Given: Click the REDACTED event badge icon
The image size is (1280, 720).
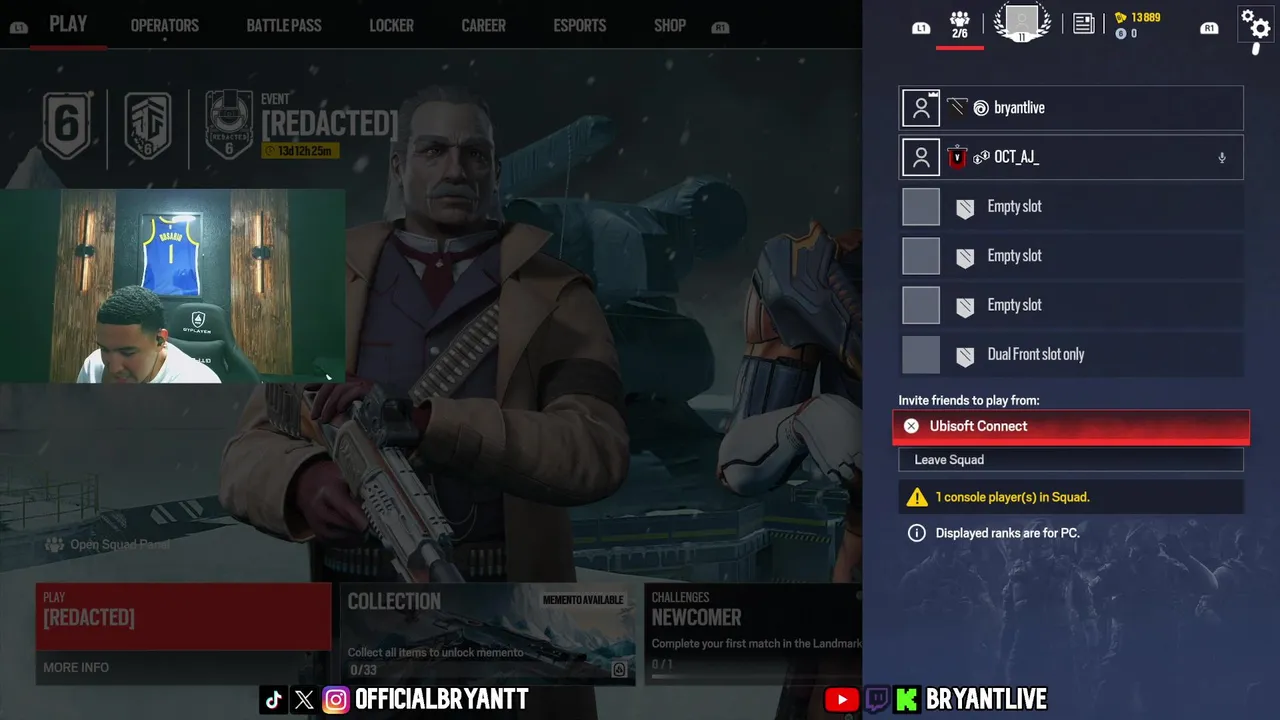Looking at the screenshot, I should point(229,125).
